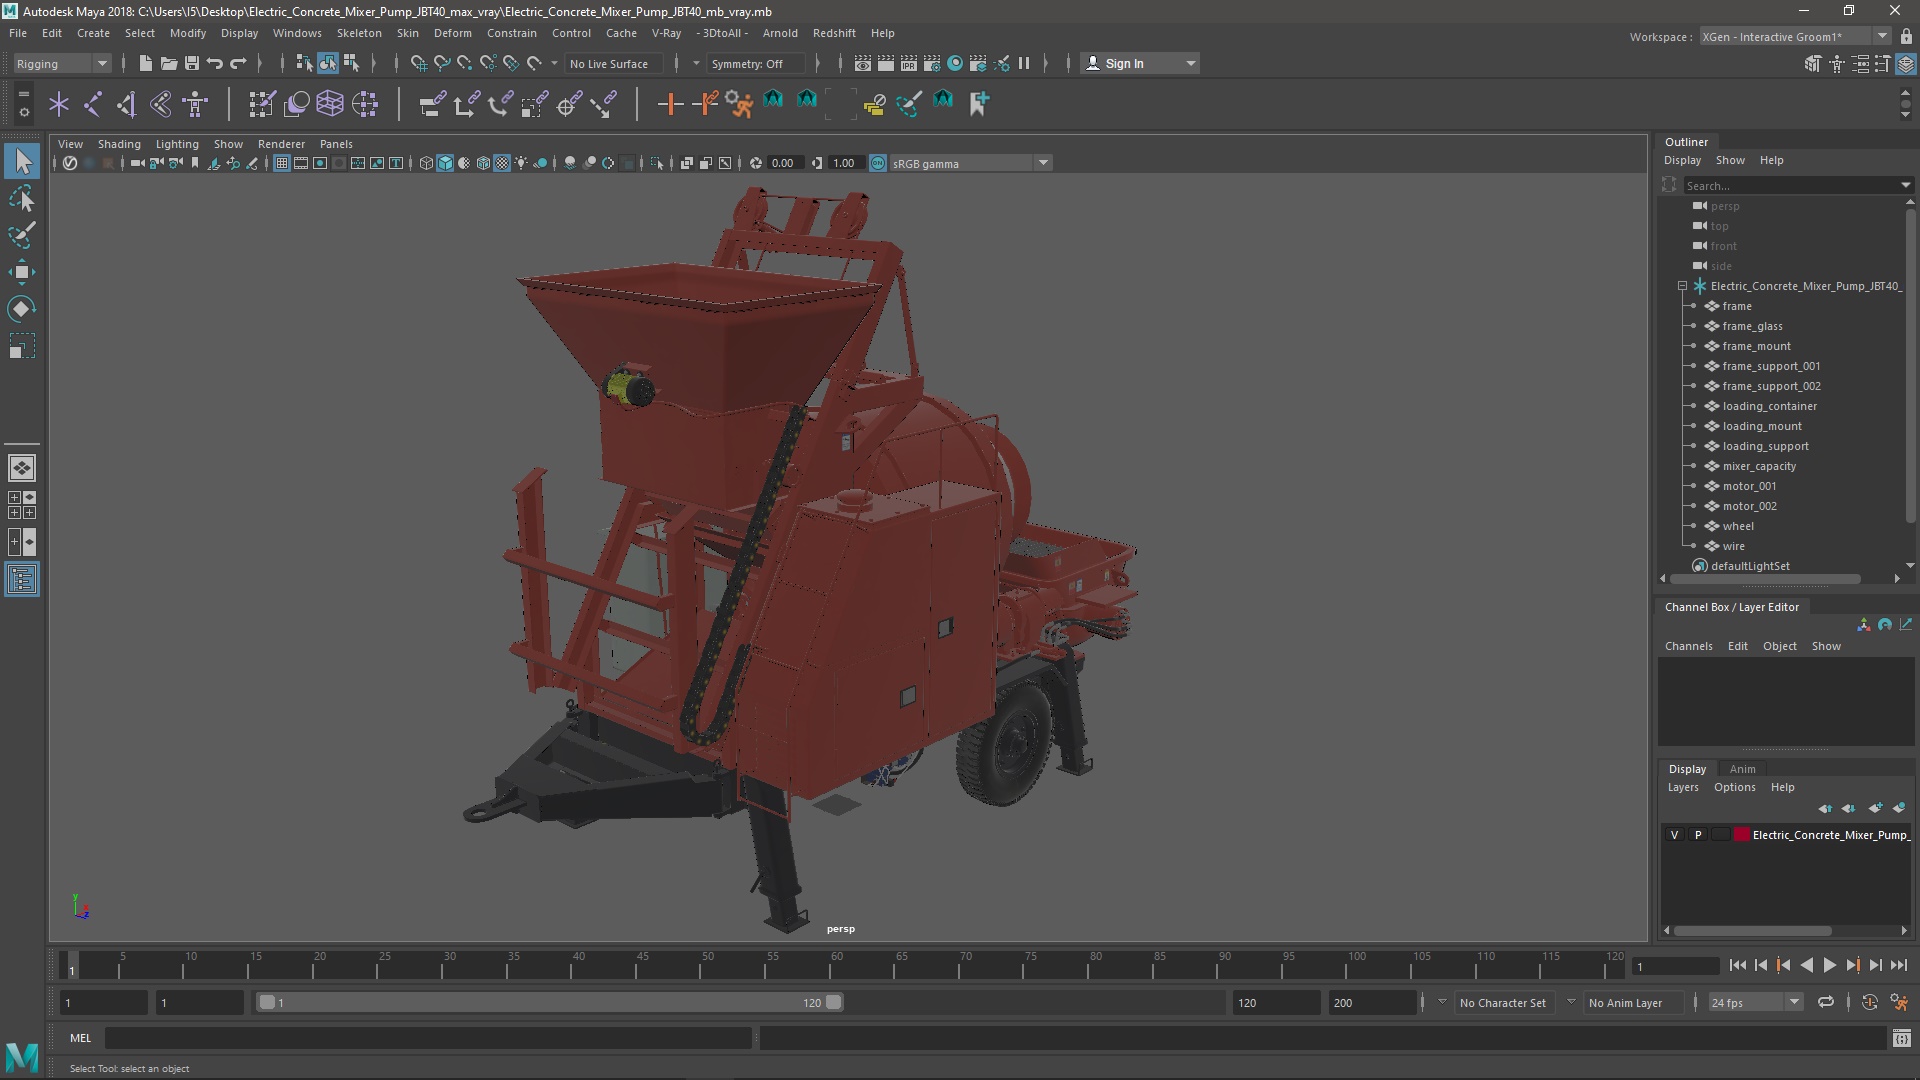Image resolution: width=1920 pixels, height=1080 pixels.
Task: Open the viewport Shading menu
Action: point(119,144)
